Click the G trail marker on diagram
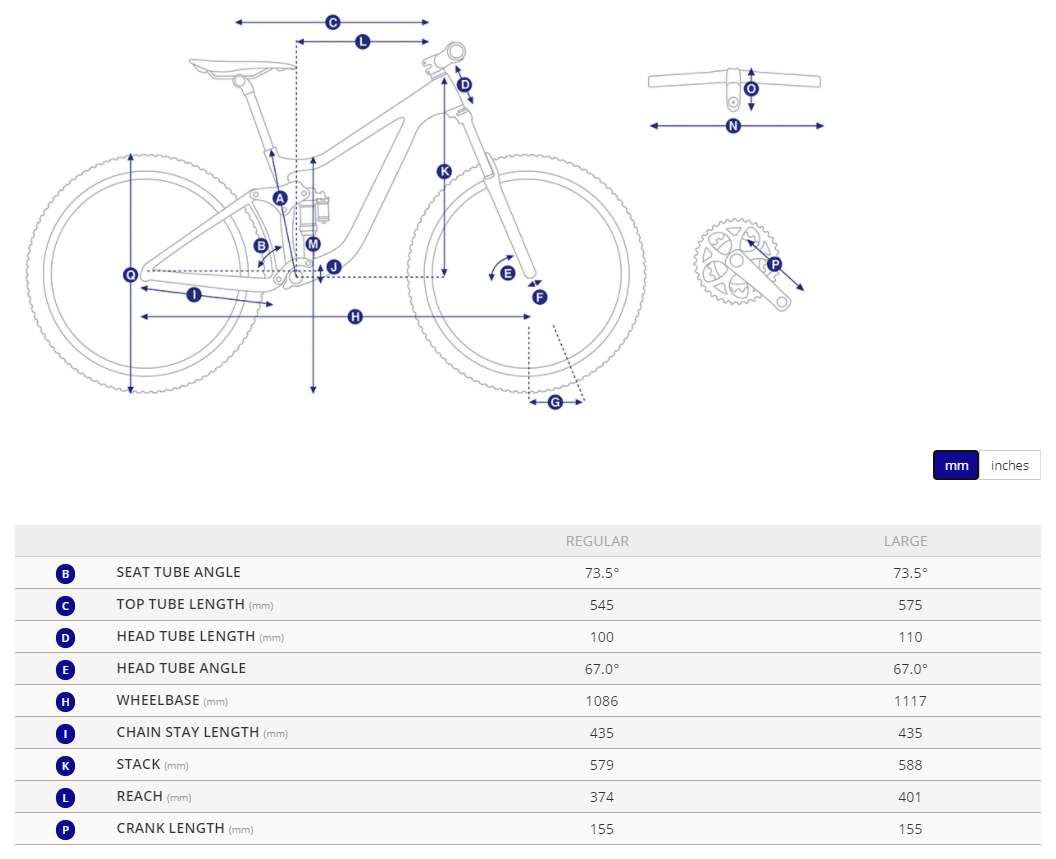 556,402
